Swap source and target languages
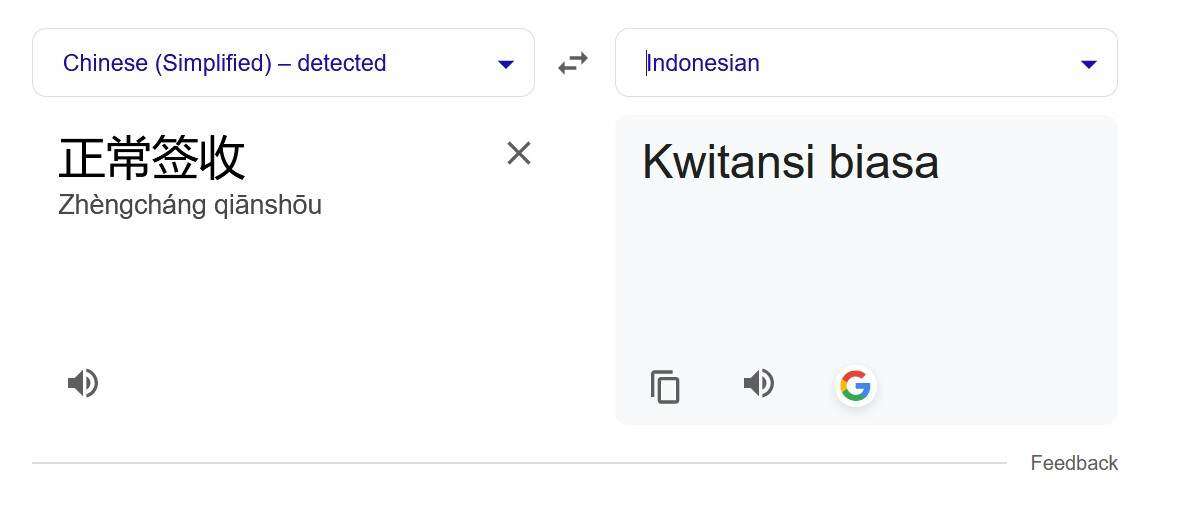The height and width of the screenshot is (507, 1188). point(573,63)
